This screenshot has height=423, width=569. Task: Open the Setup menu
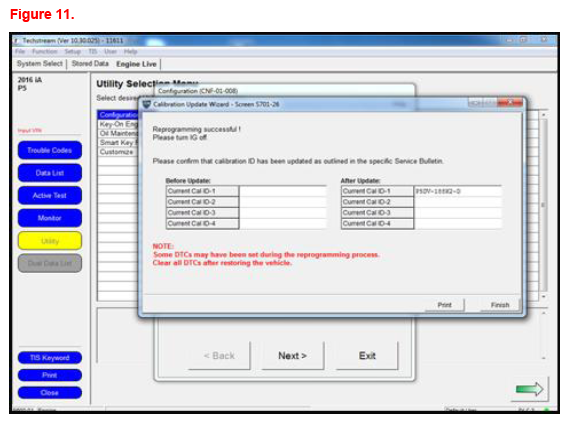pyautogui.click(x=72, y=52)
